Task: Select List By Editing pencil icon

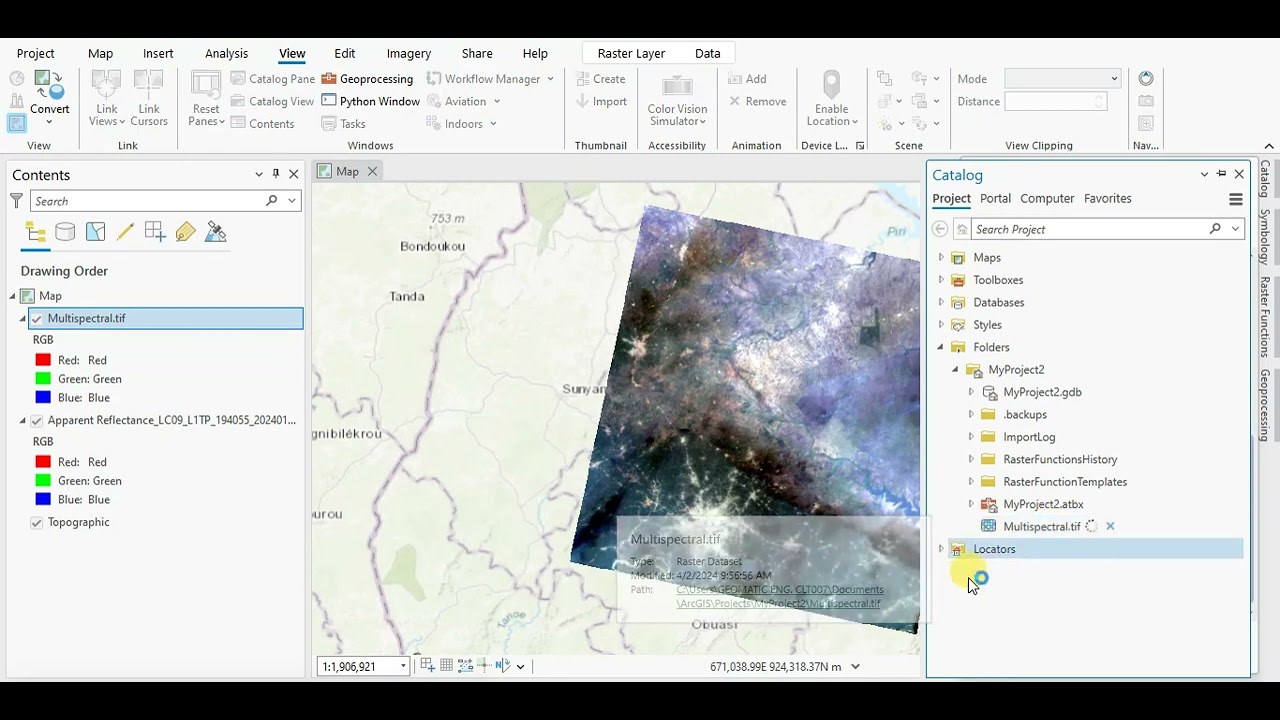Action: pyautogui.click(x=125, y=232)
